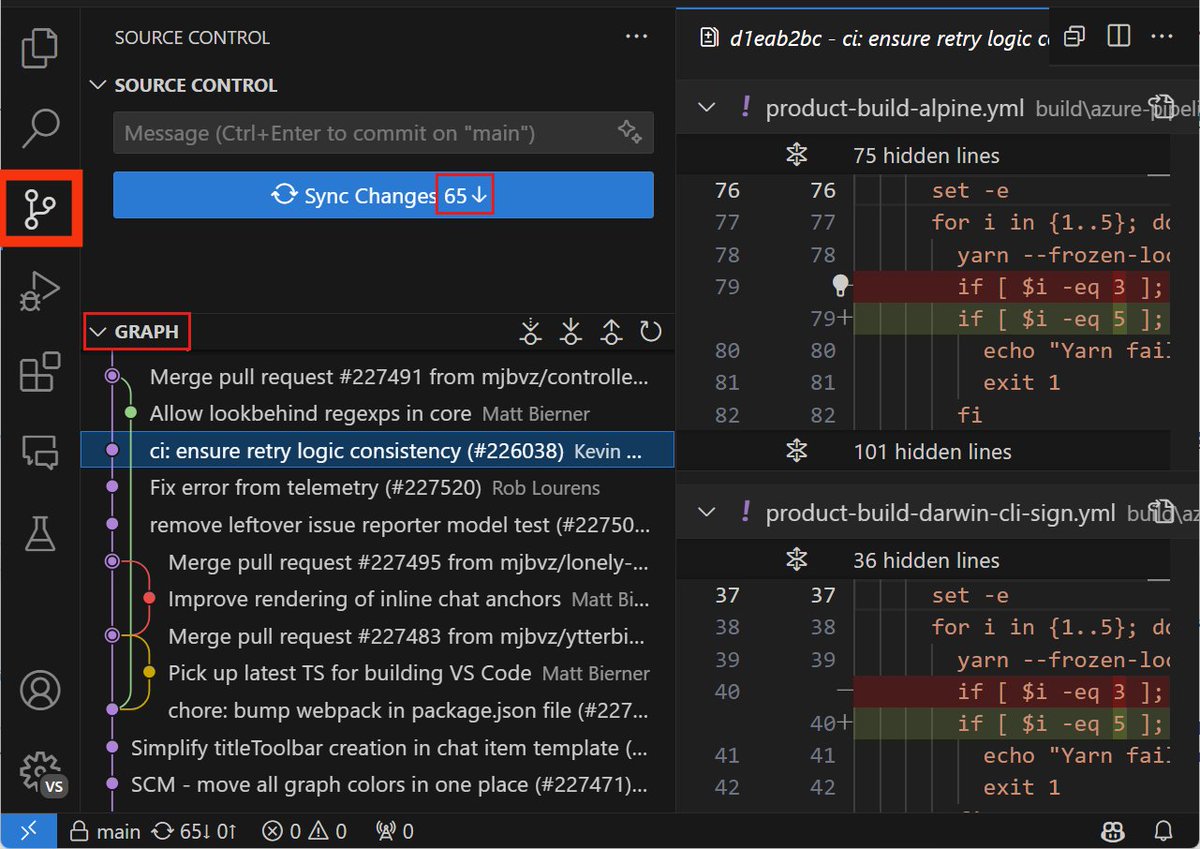The image size is (1200, 849).
Task: Click the Pull icon in Graph toolbar
Action: point(570,332)
